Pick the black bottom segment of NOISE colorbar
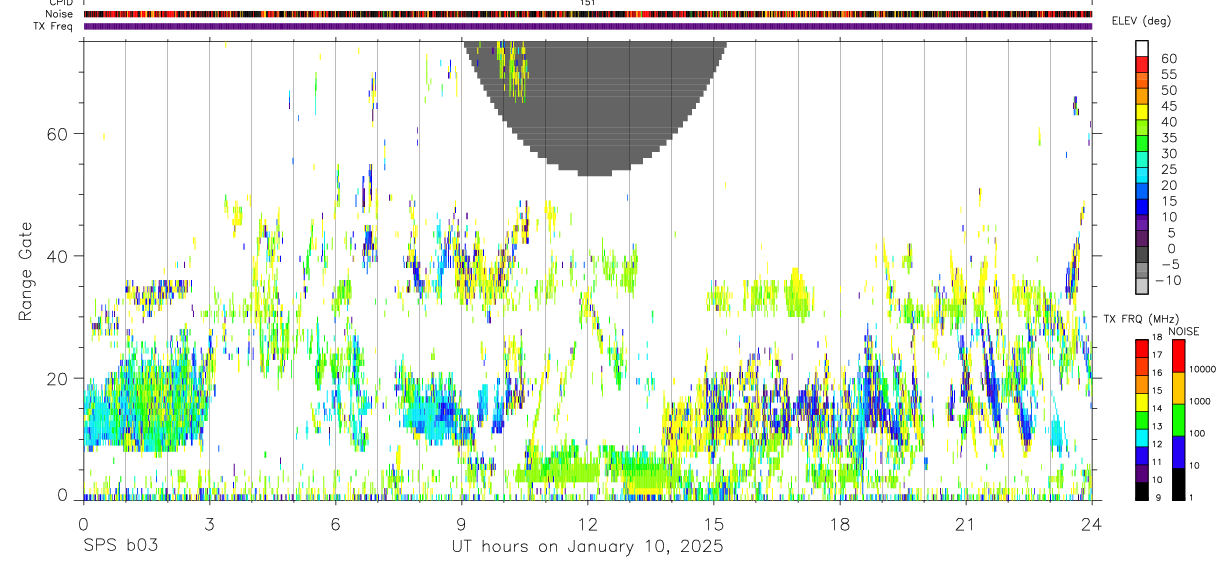 point(1178,484)
